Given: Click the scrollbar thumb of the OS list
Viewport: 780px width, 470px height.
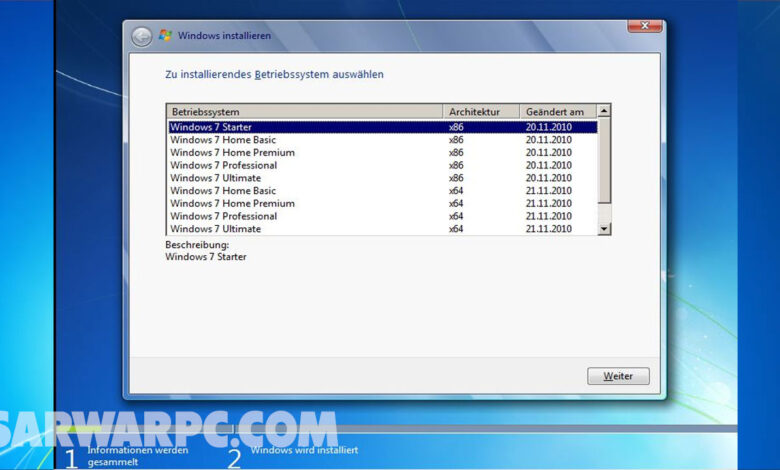Looking at the screenshot, I should coord(604,160).
